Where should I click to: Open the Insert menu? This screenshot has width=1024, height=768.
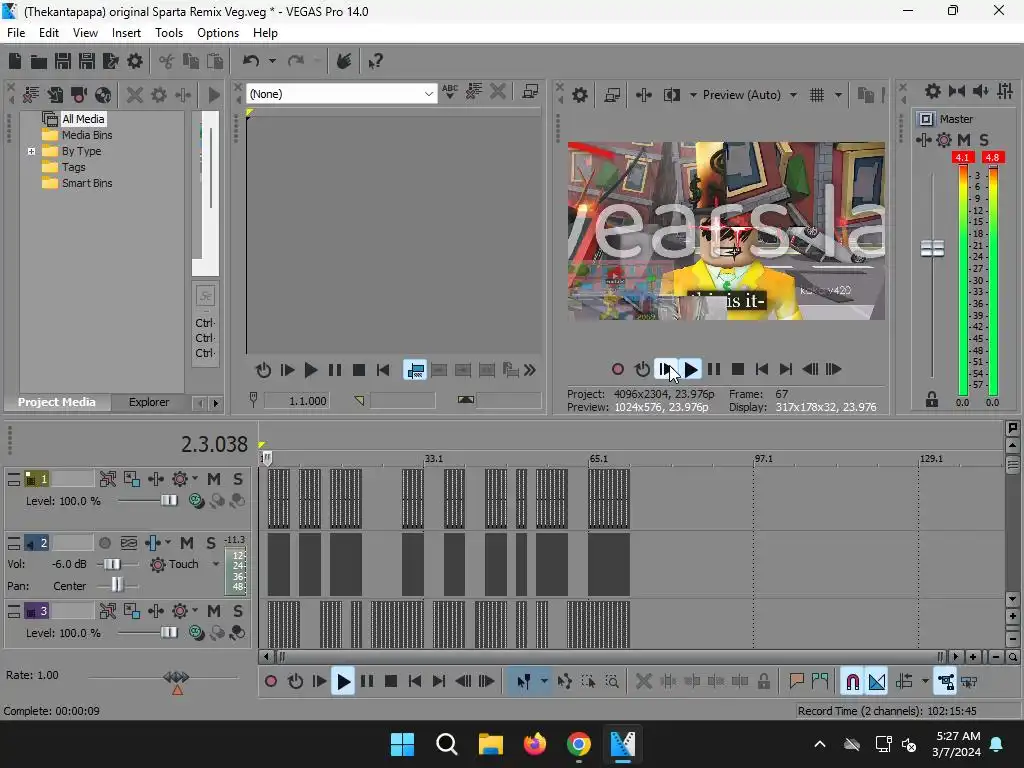pos(126,33)
